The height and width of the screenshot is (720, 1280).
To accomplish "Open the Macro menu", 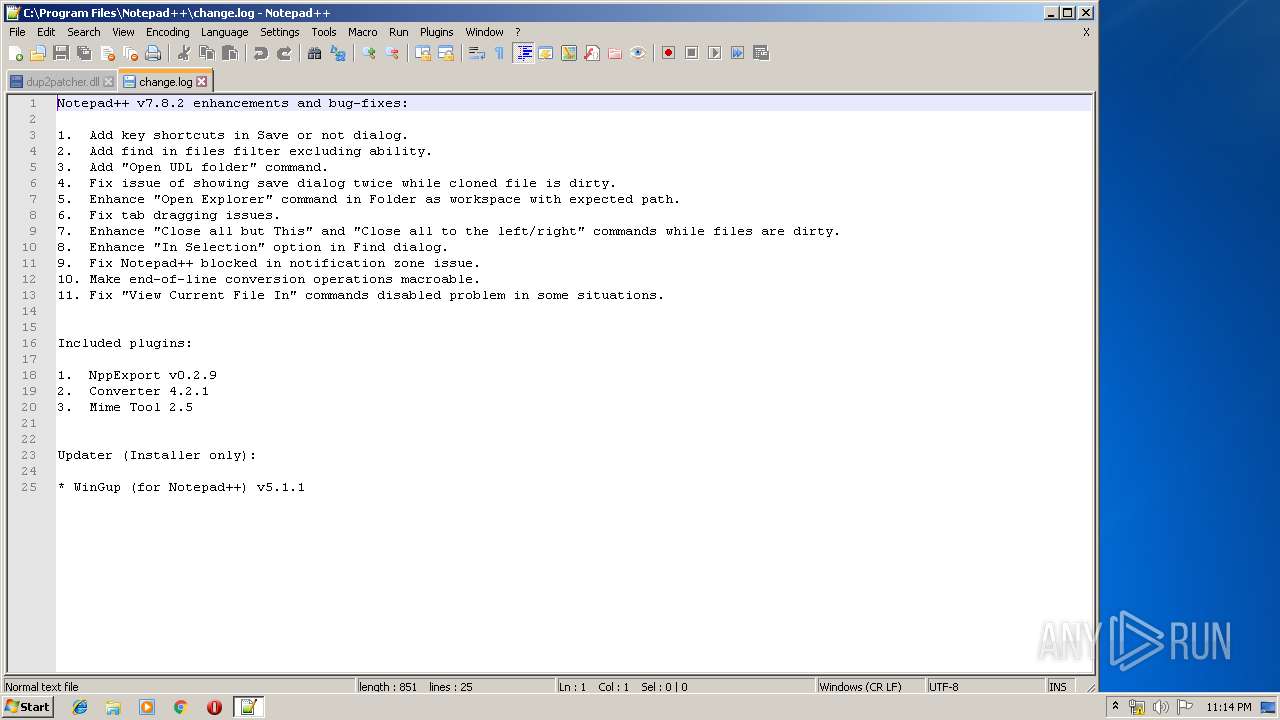I will (363, 32).
